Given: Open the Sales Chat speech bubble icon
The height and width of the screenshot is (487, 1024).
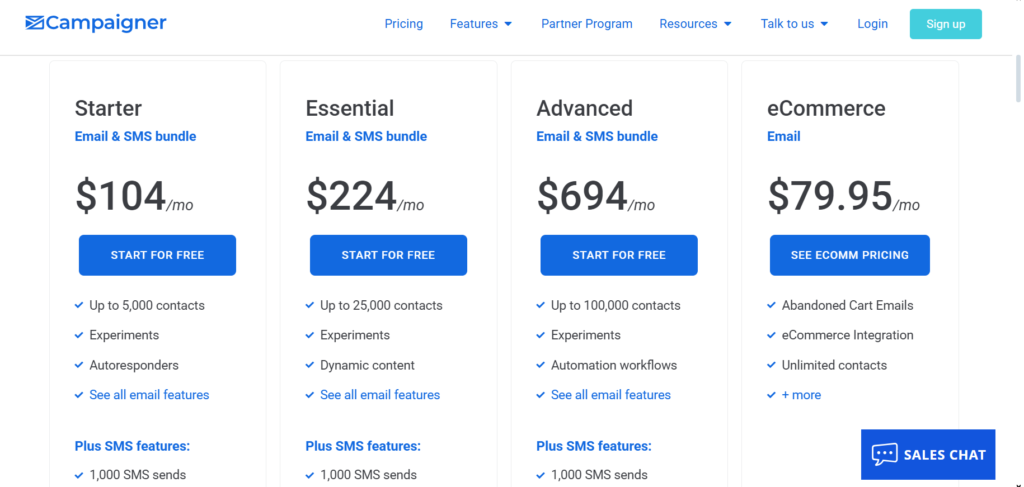Looking at the screenshot, I should [884, 454].
